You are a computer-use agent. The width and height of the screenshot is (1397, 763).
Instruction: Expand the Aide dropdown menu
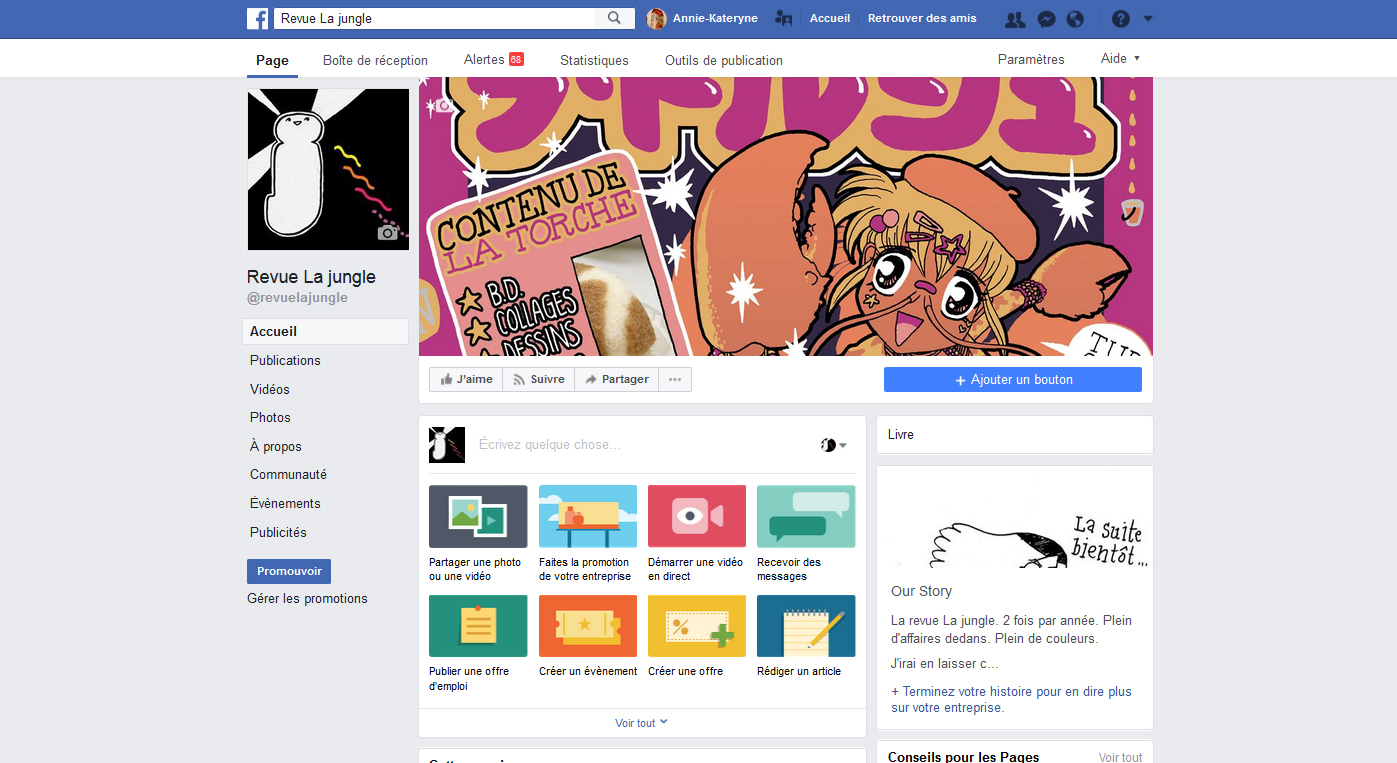1120,59
